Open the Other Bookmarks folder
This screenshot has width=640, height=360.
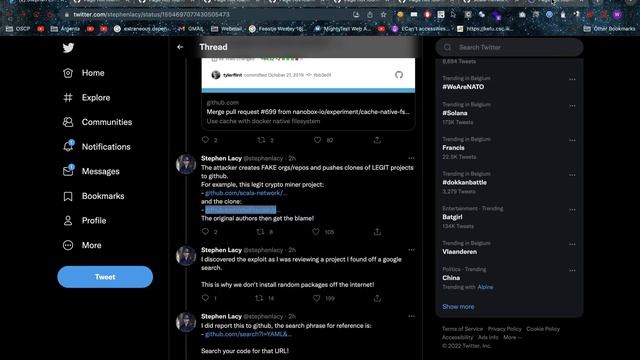click(610, 29)
